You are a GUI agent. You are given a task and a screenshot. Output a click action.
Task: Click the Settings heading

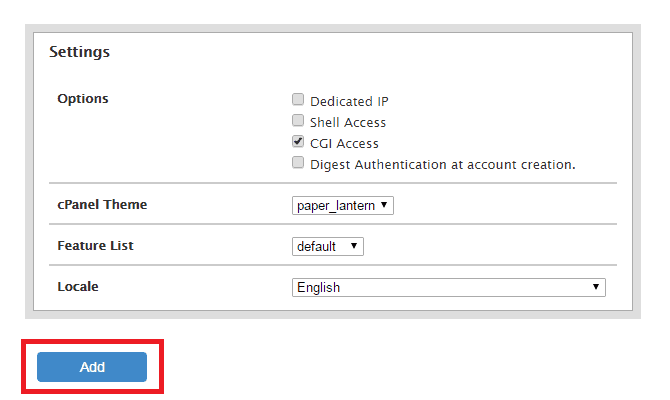click(79, 51)
